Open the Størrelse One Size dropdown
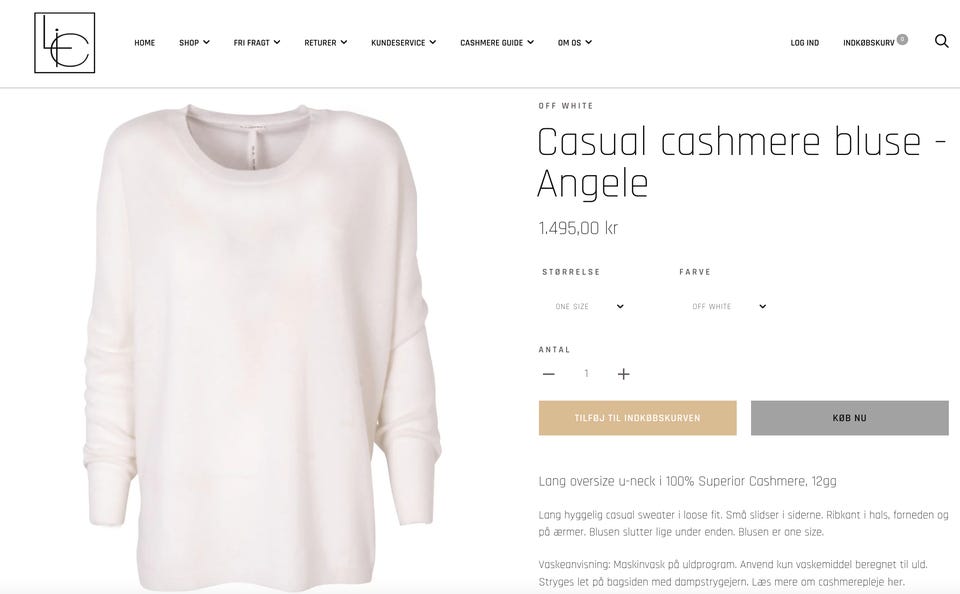 (x=590, y=306)
